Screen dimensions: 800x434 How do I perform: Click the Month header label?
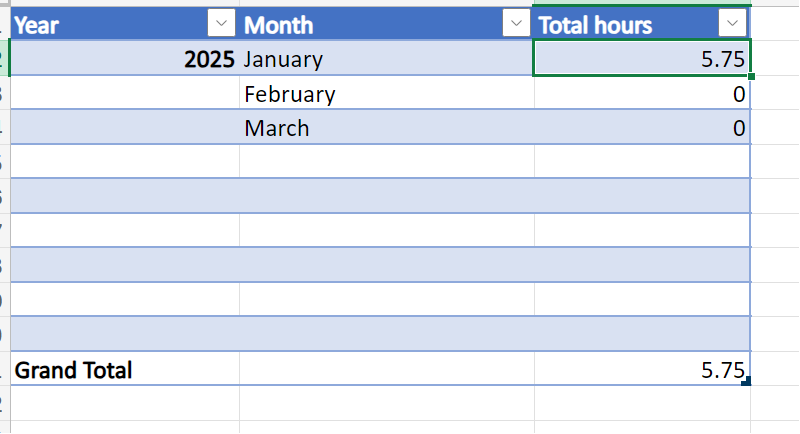(x=279, y=25)
